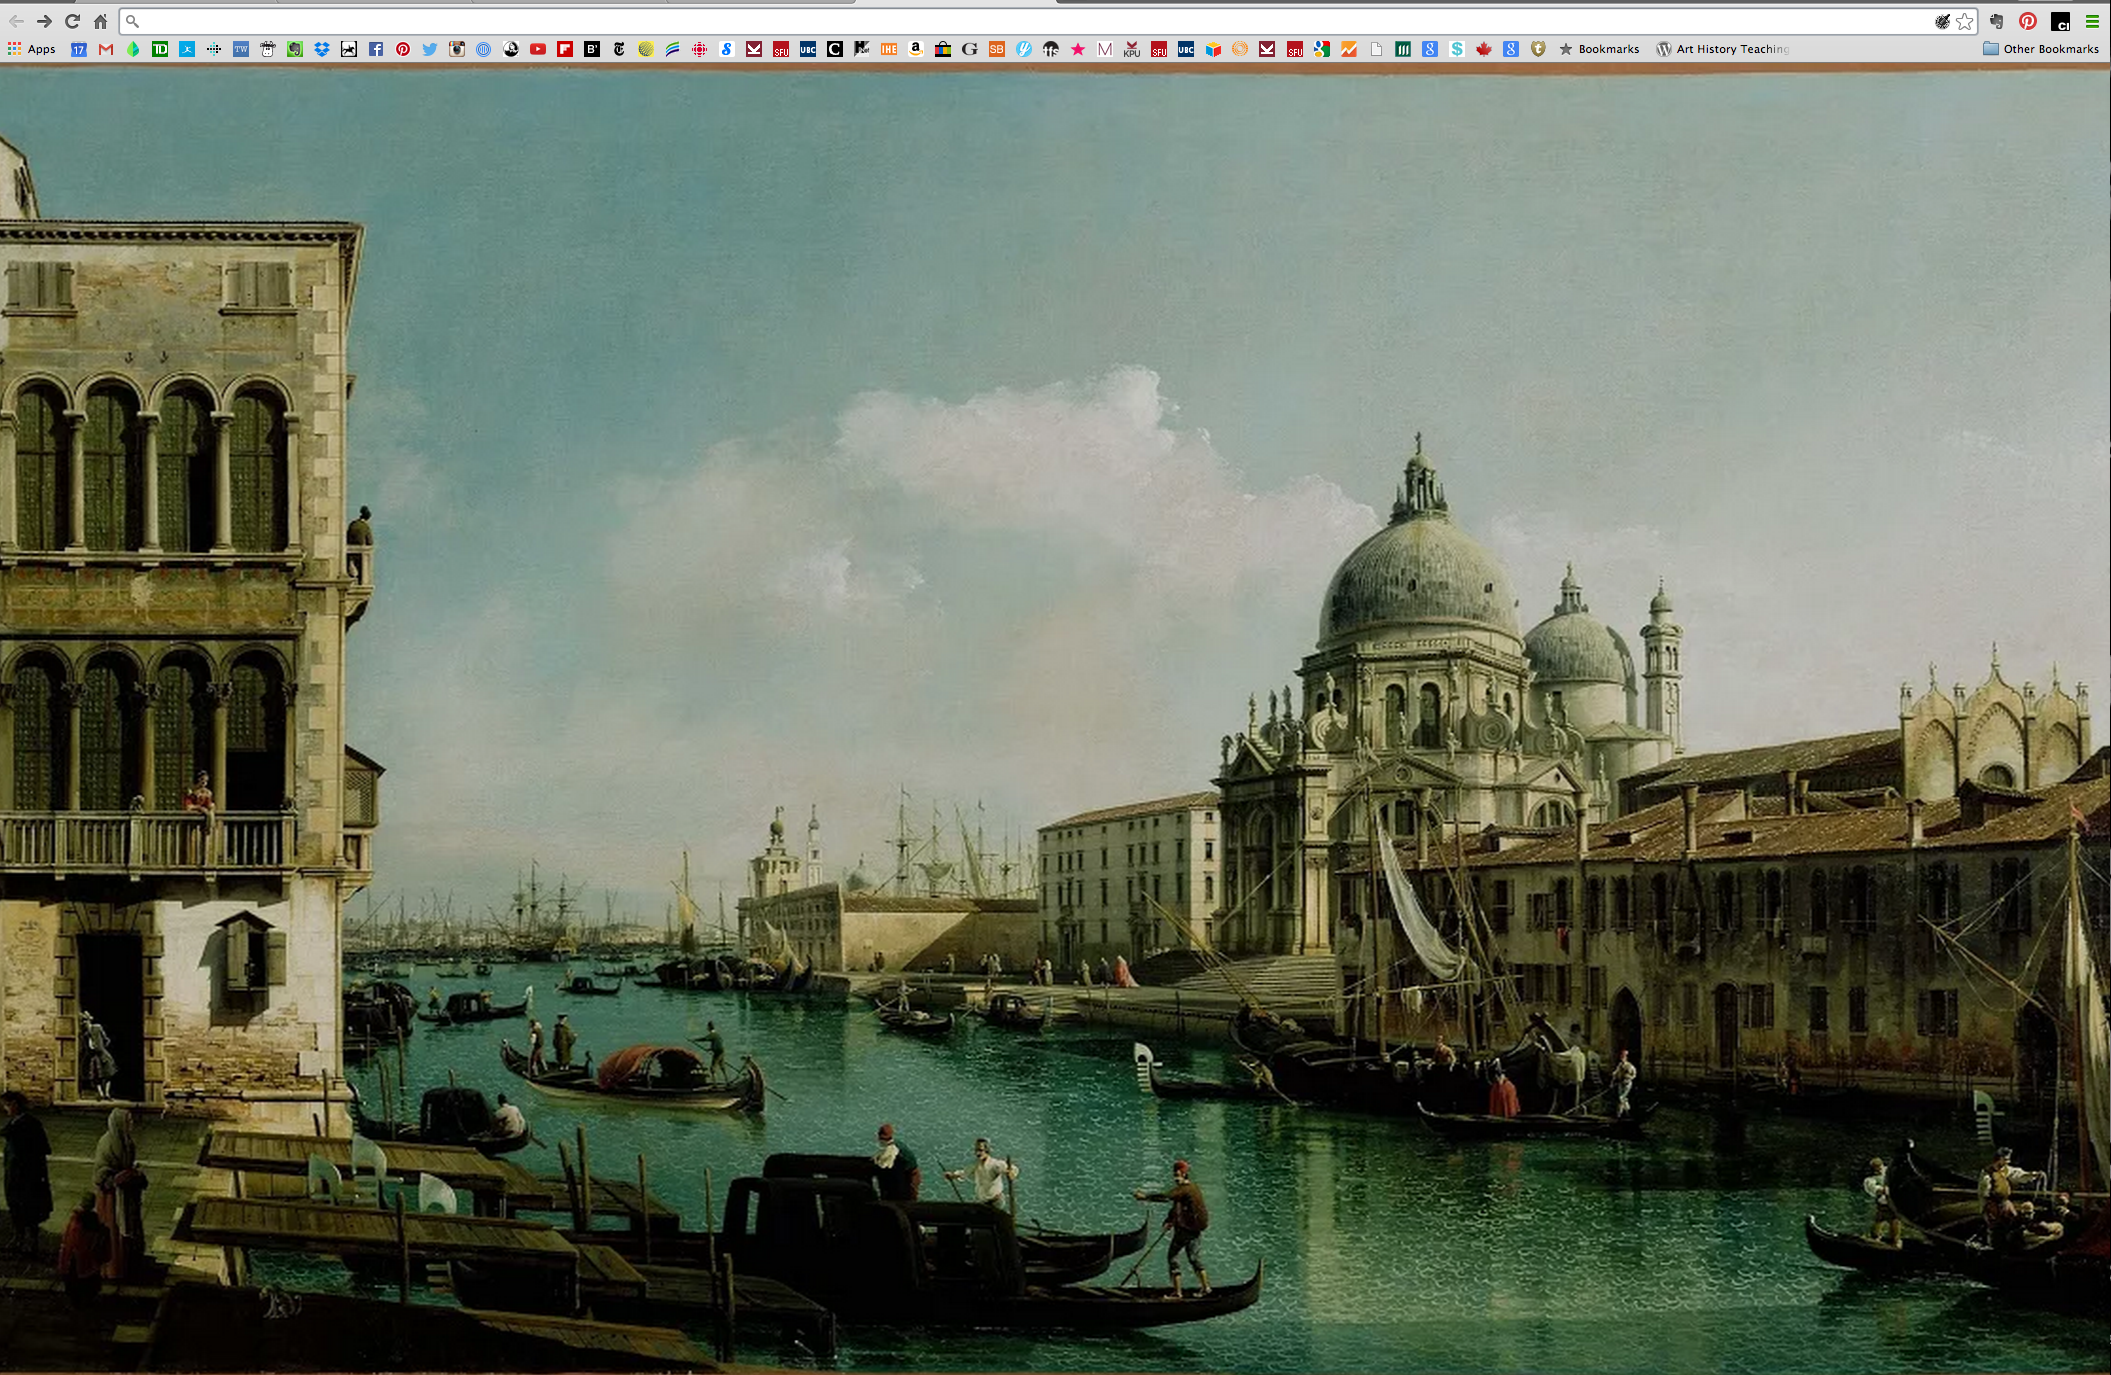Open the TD bank bookmark
Image resolution: width=2111 pixels, height=1375 pixels.
(160, 49)
